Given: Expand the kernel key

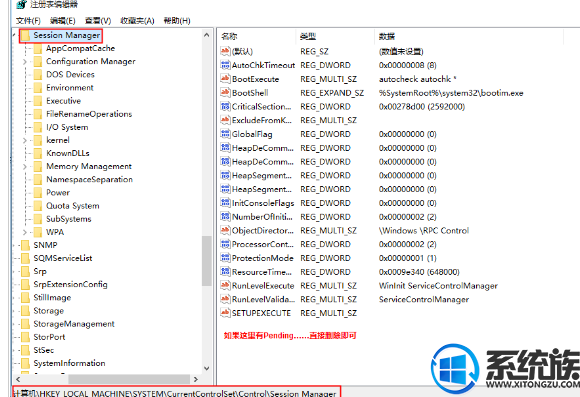Looking at the screenshot, I should (x=25, y=141).
